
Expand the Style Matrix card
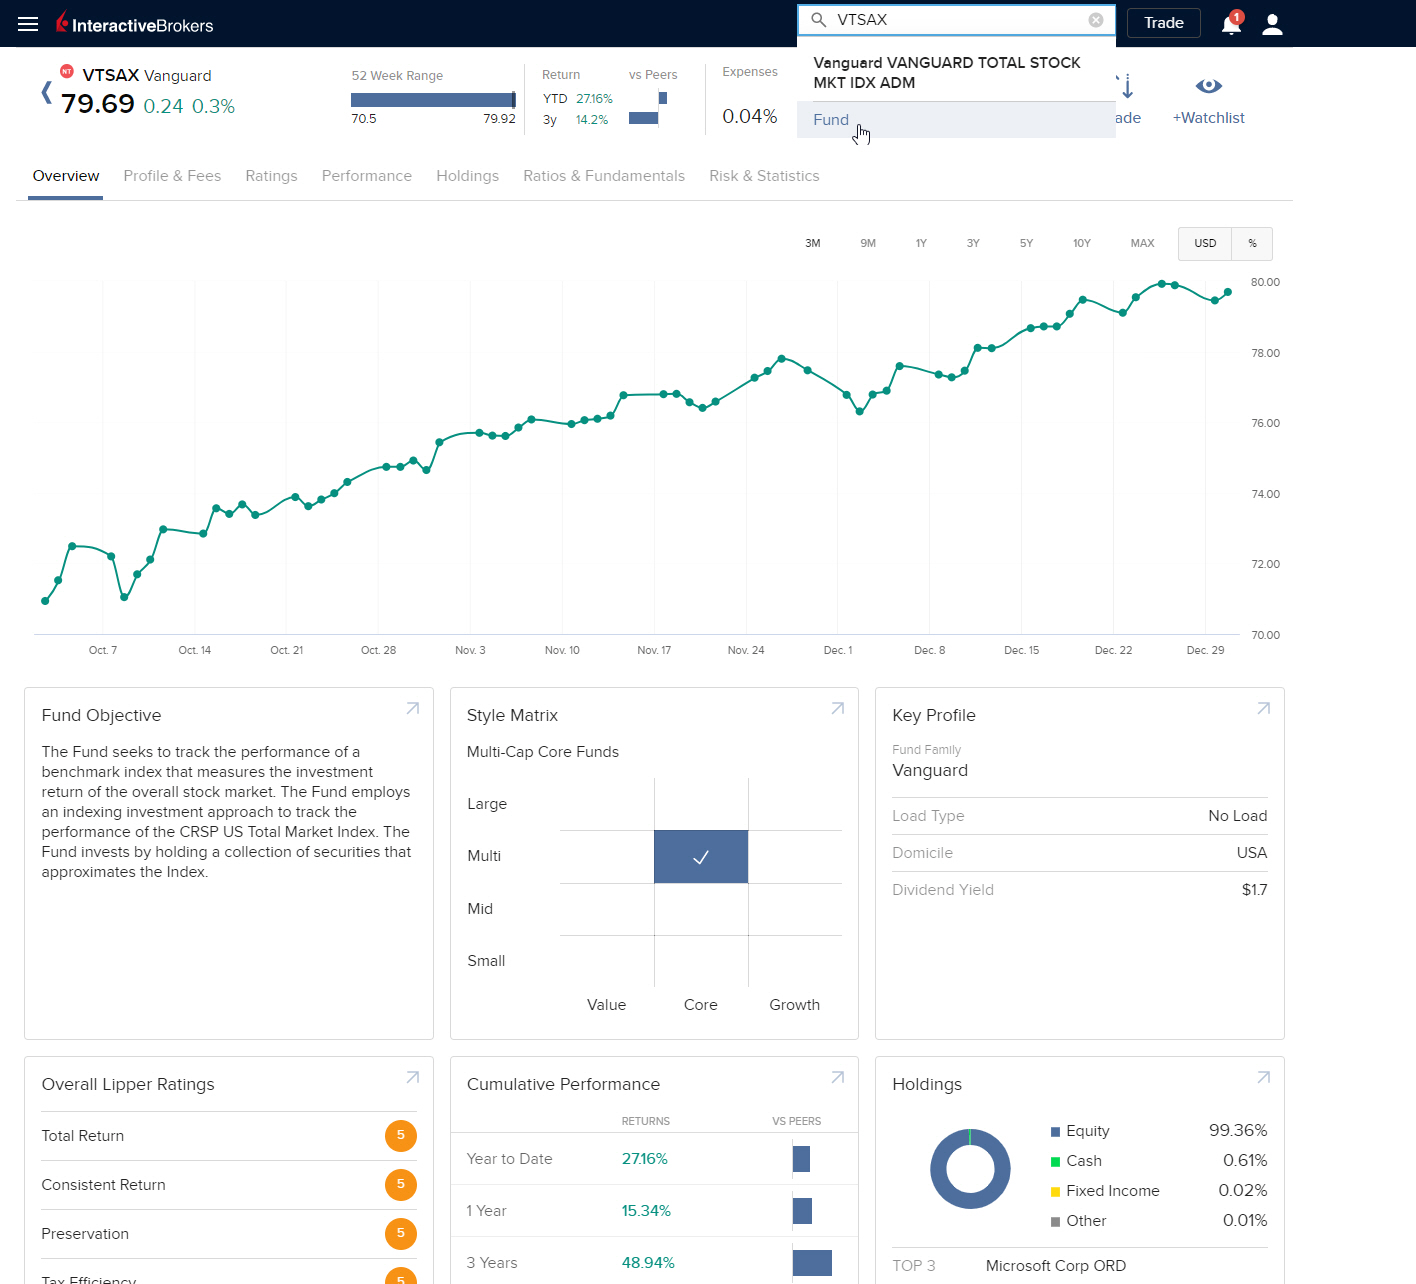pos(837,708)
